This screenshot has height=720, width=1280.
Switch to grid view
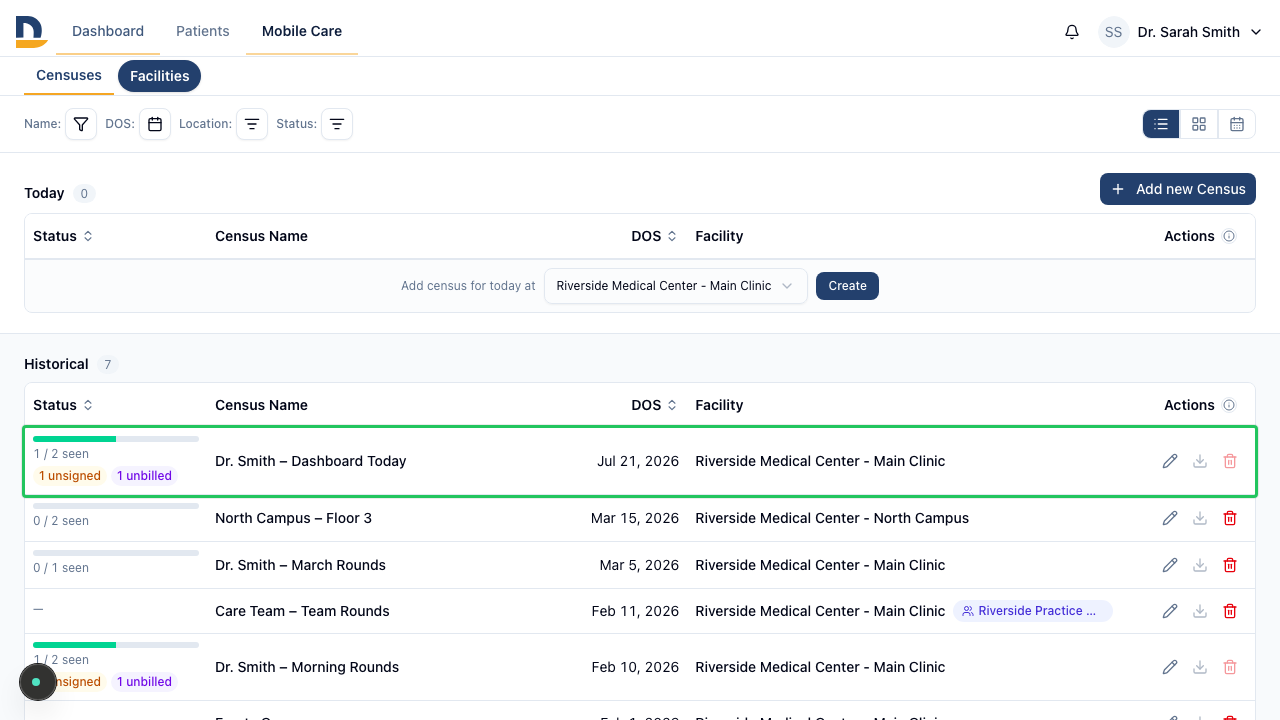pyautogui.click(x=1199, y=124)
